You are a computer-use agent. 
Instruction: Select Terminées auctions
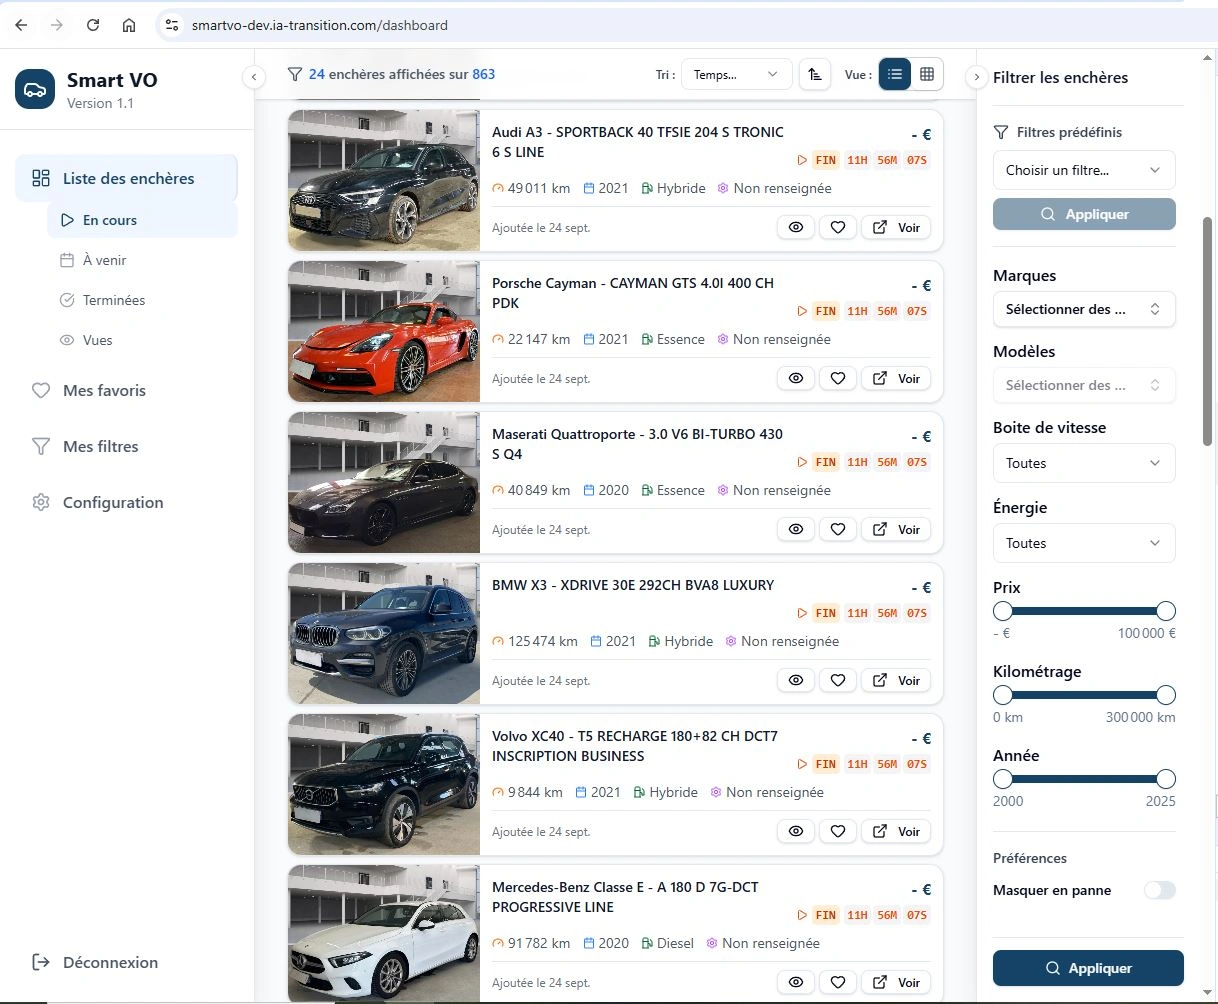[142, 300]
